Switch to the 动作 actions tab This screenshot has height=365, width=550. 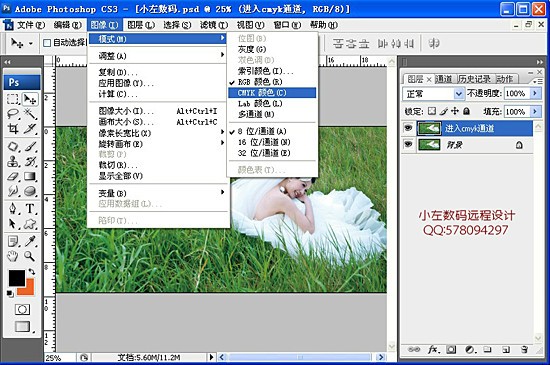(504, 79)
